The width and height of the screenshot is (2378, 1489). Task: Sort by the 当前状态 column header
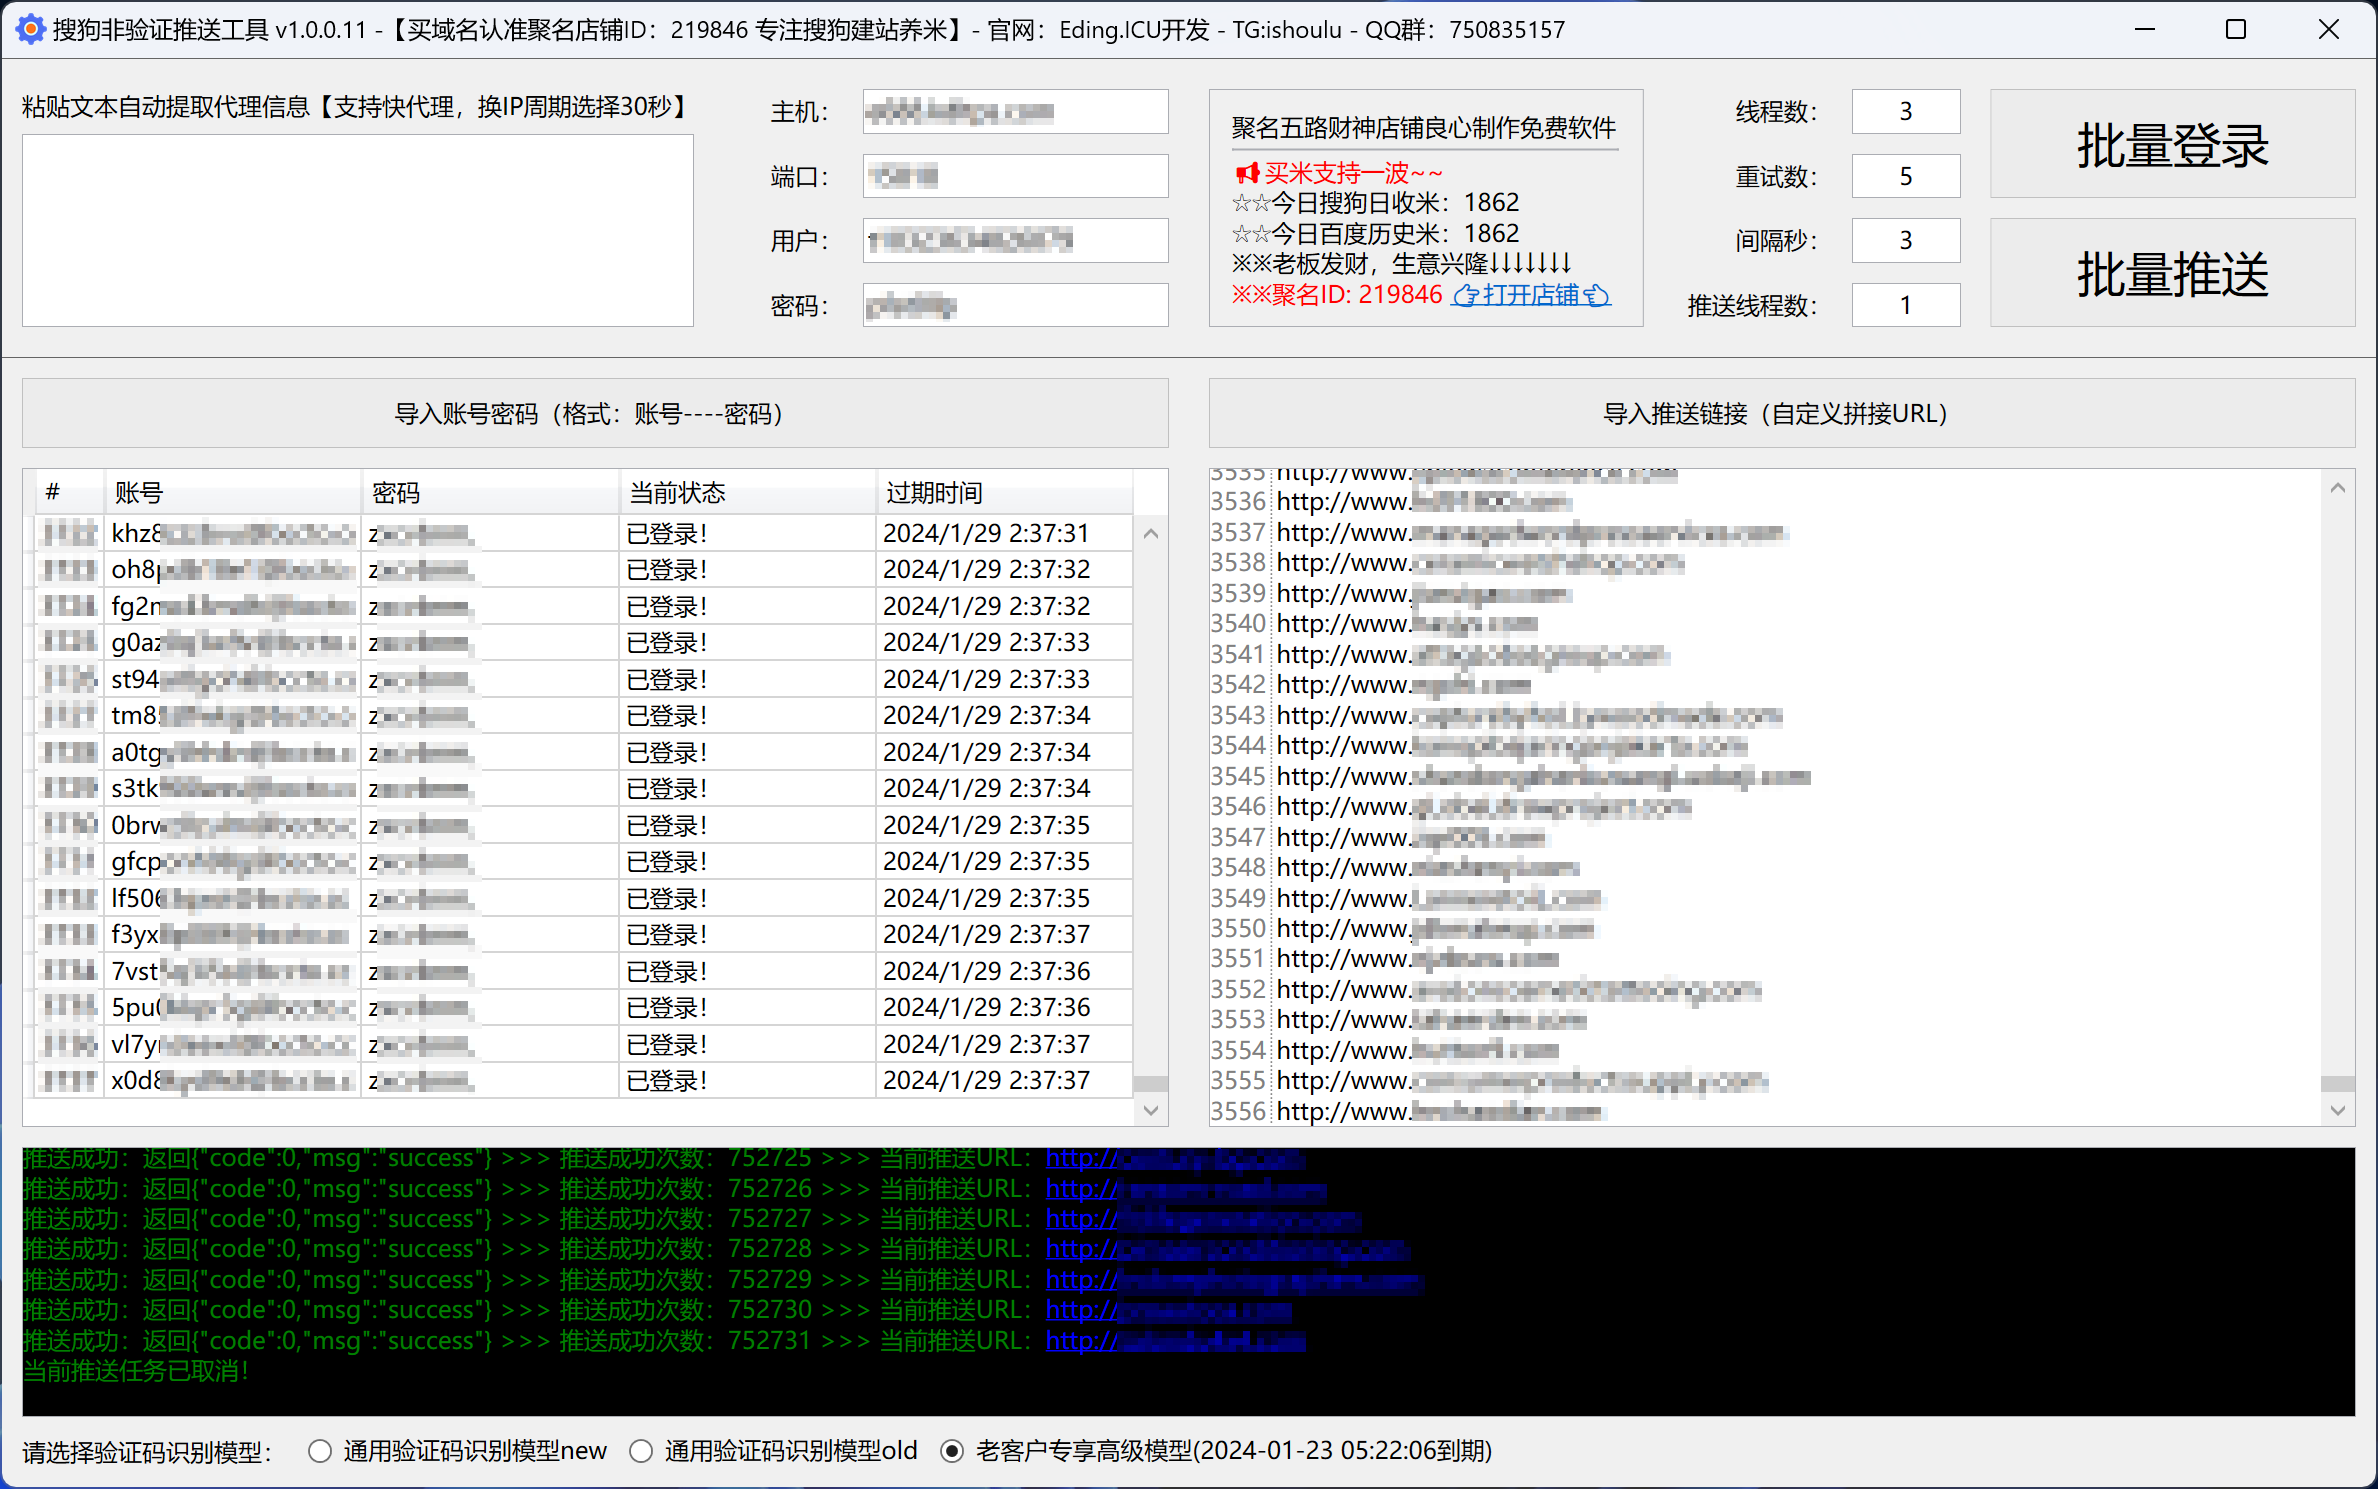pyautogui.click(x=748, y=492)
